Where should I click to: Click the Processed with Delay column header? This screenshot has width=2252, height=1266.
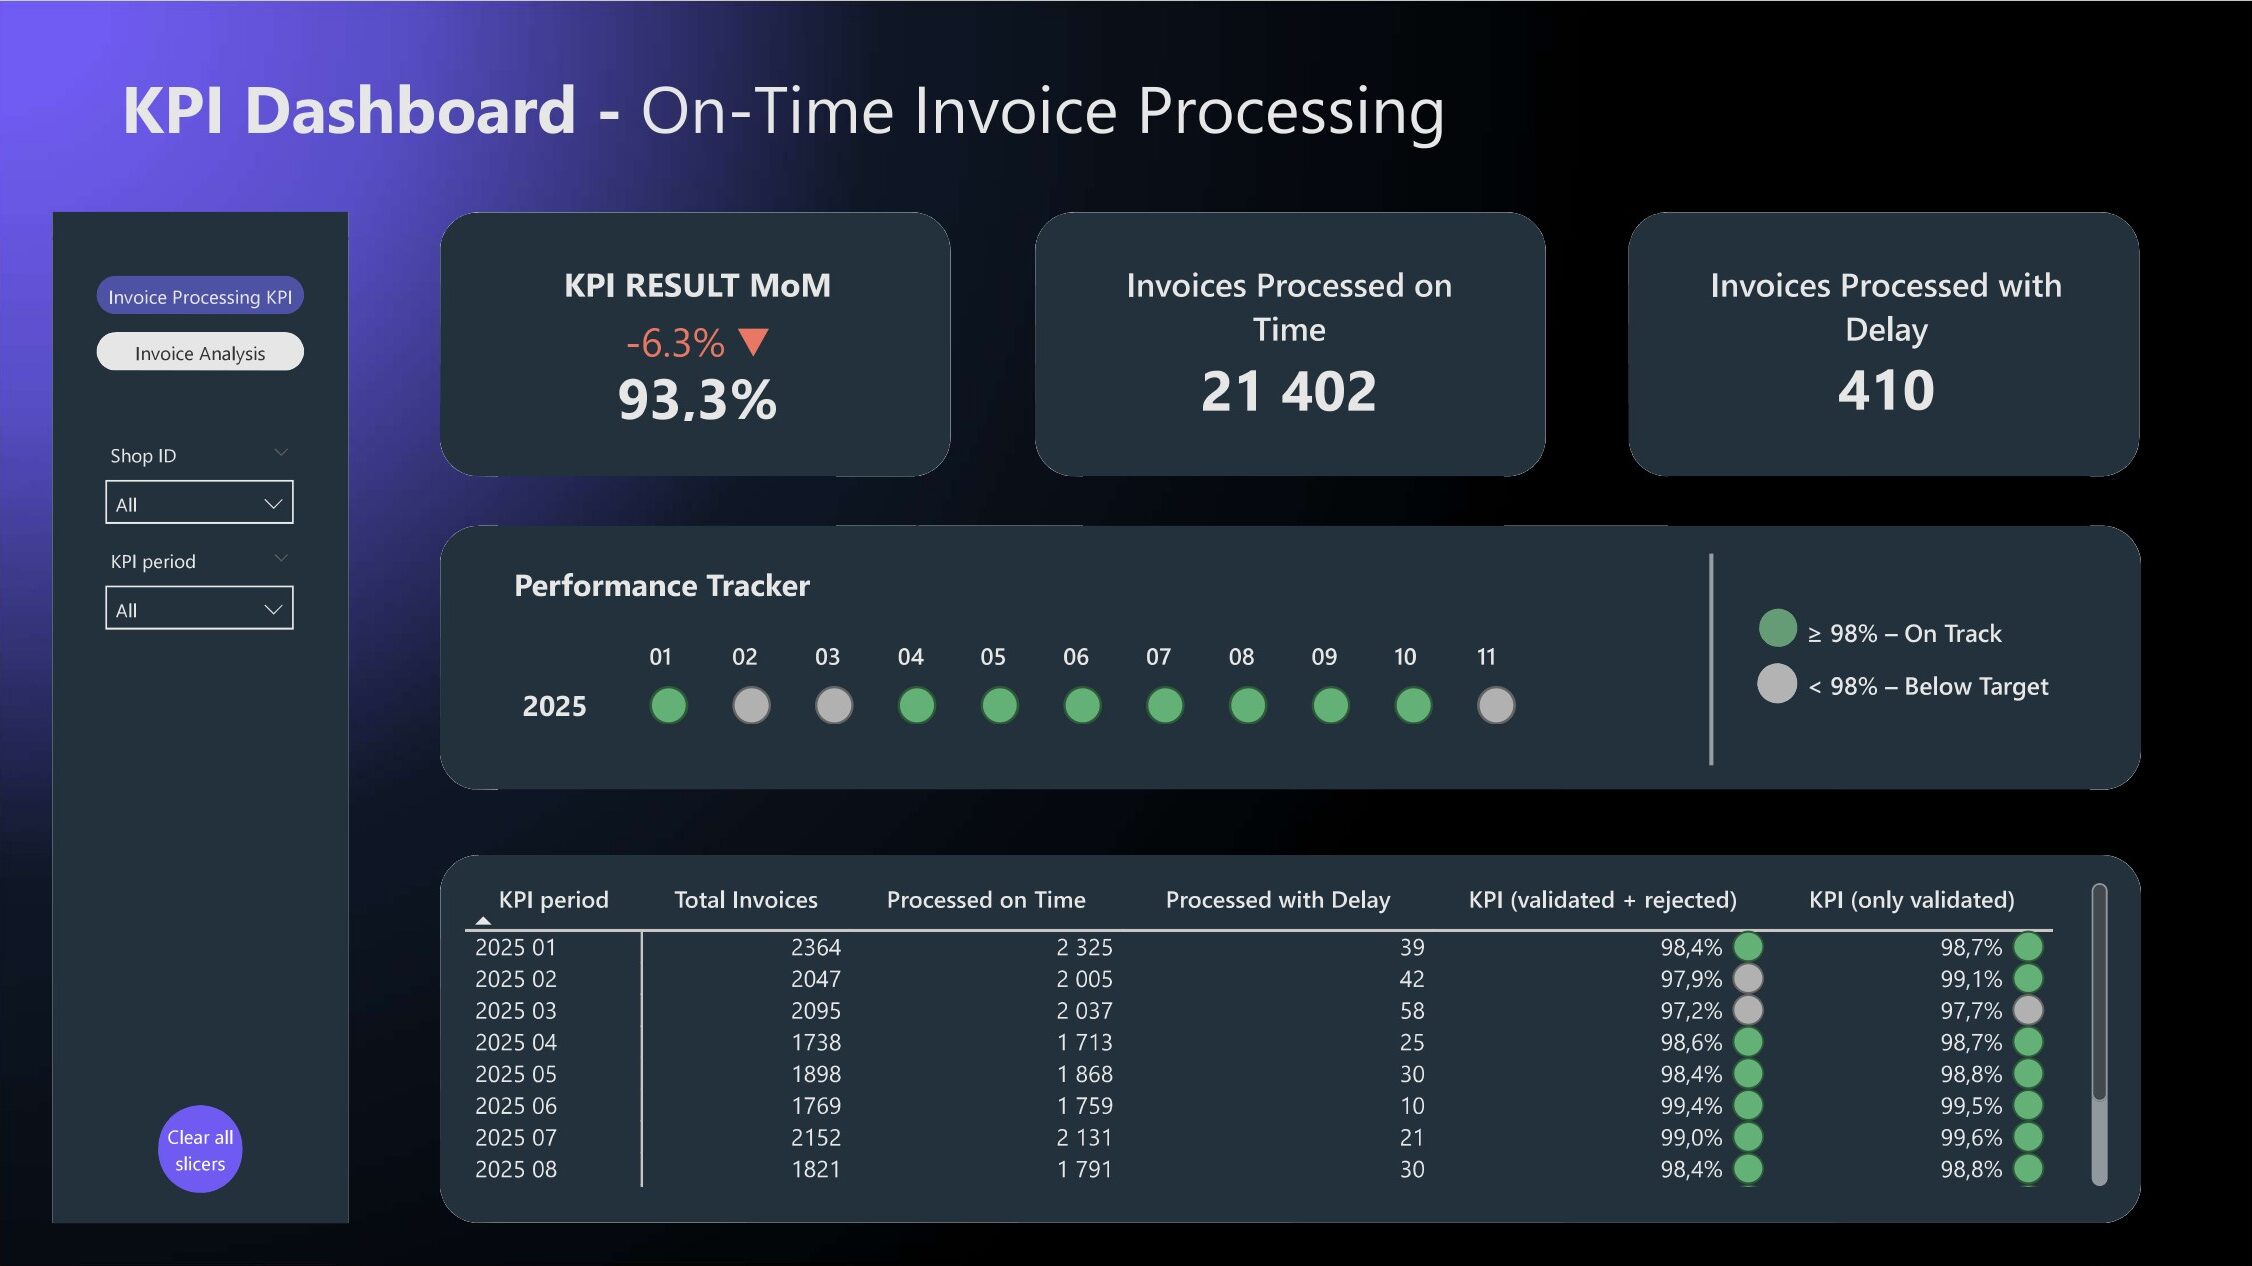(1277, 899)
